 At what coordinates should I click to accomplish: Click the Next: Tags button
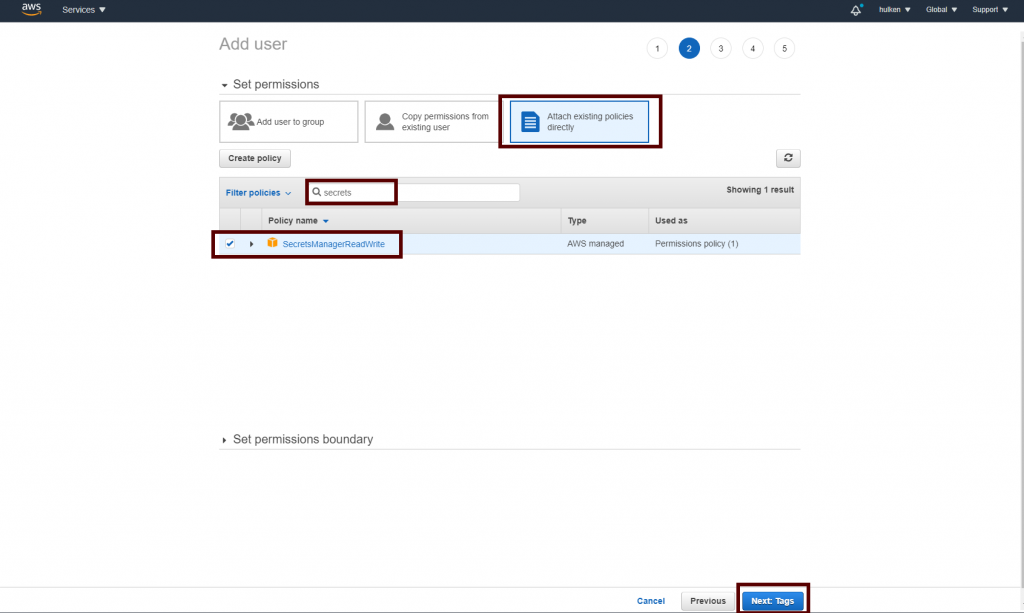click(772, 601)
